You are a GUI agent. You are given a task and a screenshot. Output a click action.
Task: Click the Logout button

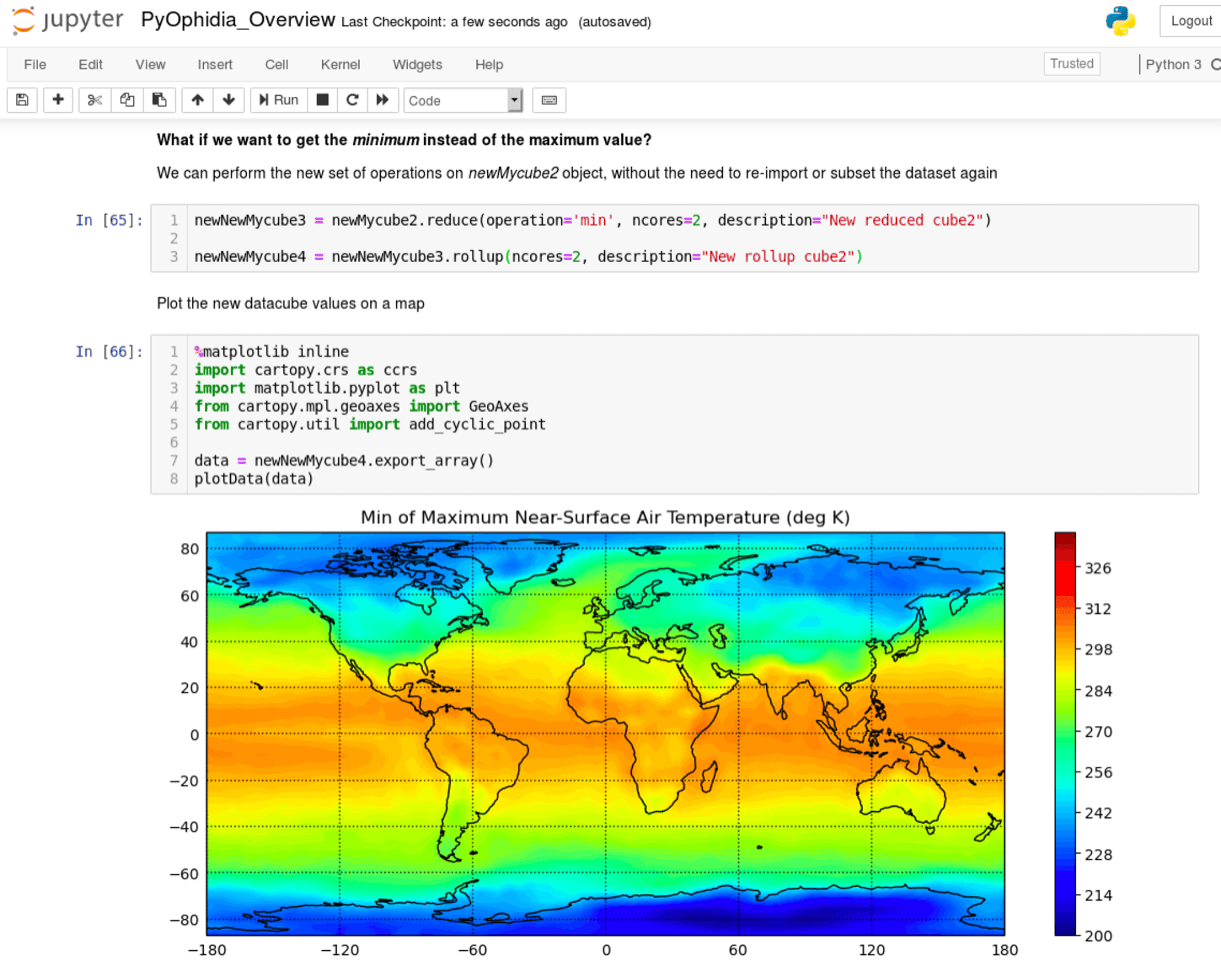(x=1190, y=21)
